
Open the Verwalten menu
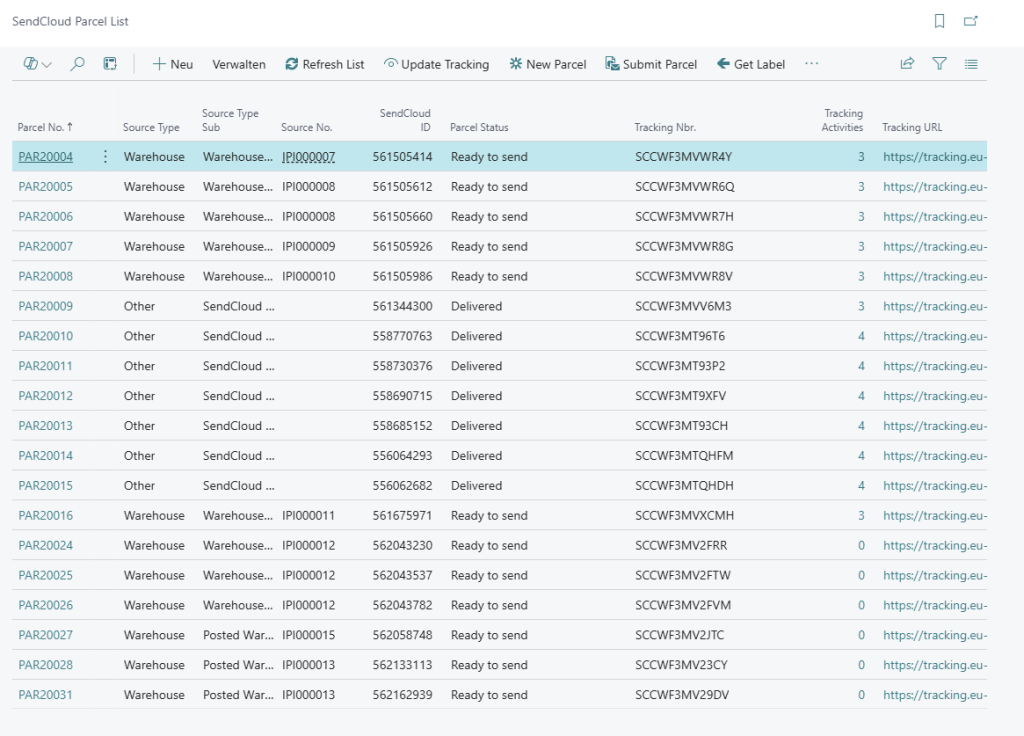click(239, 64)
